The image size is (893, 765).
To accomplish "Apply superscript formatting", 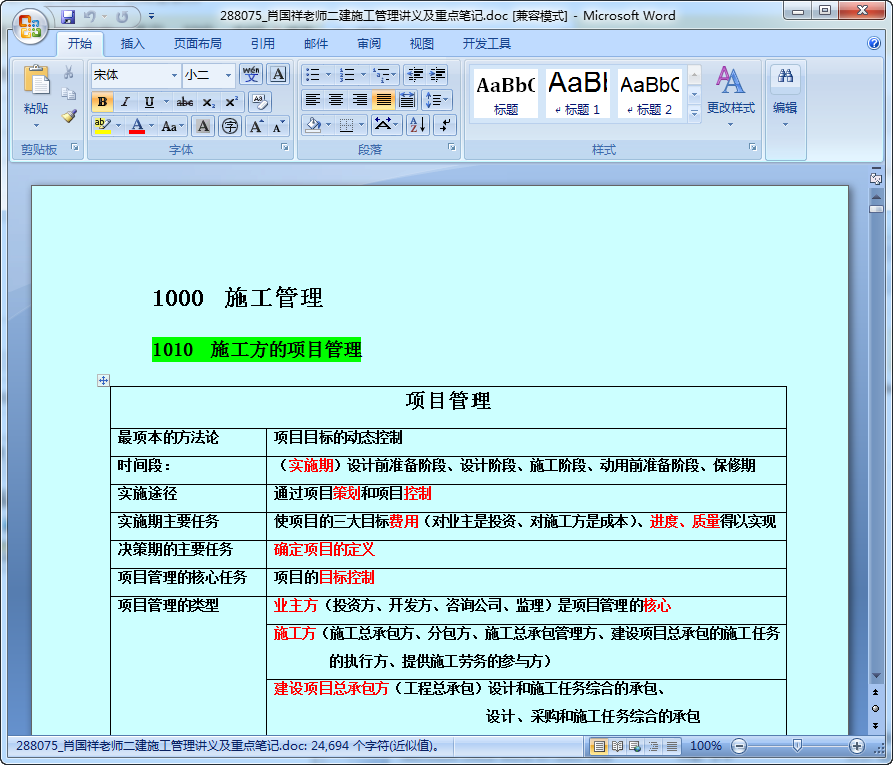I will tap(231, 102).
